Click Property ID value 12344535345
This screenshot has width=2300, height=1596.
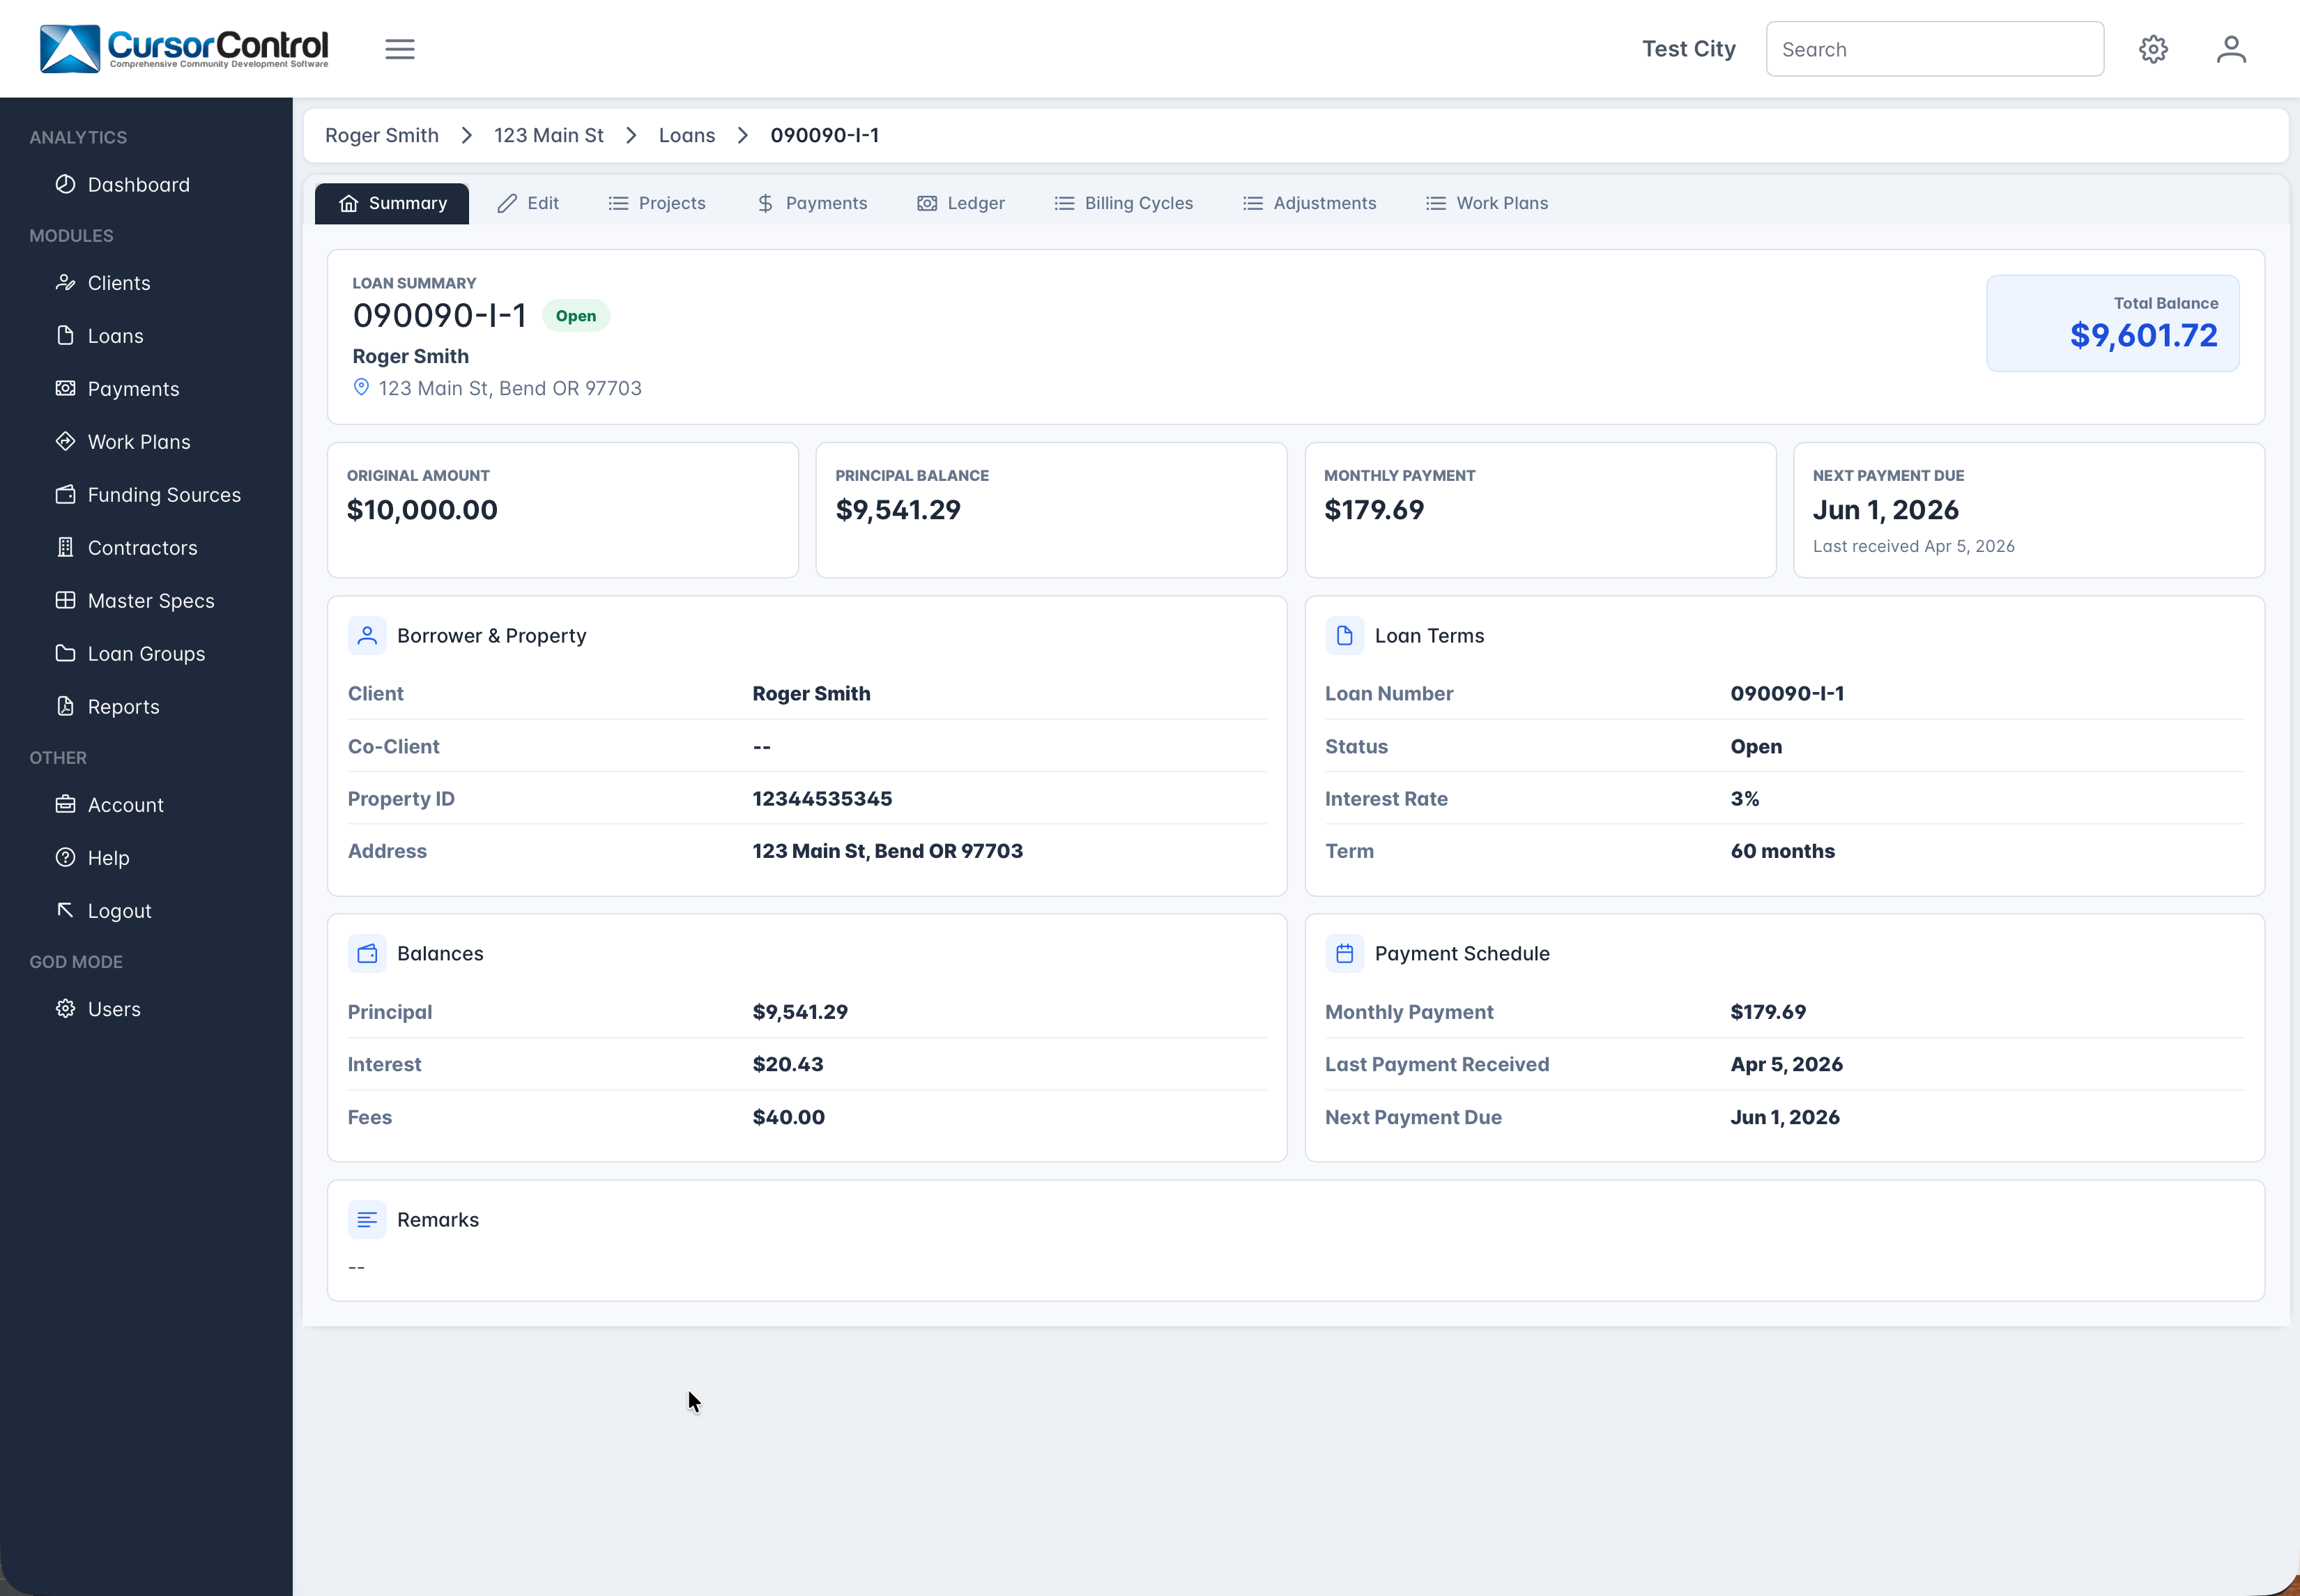[x=822, y=798]
